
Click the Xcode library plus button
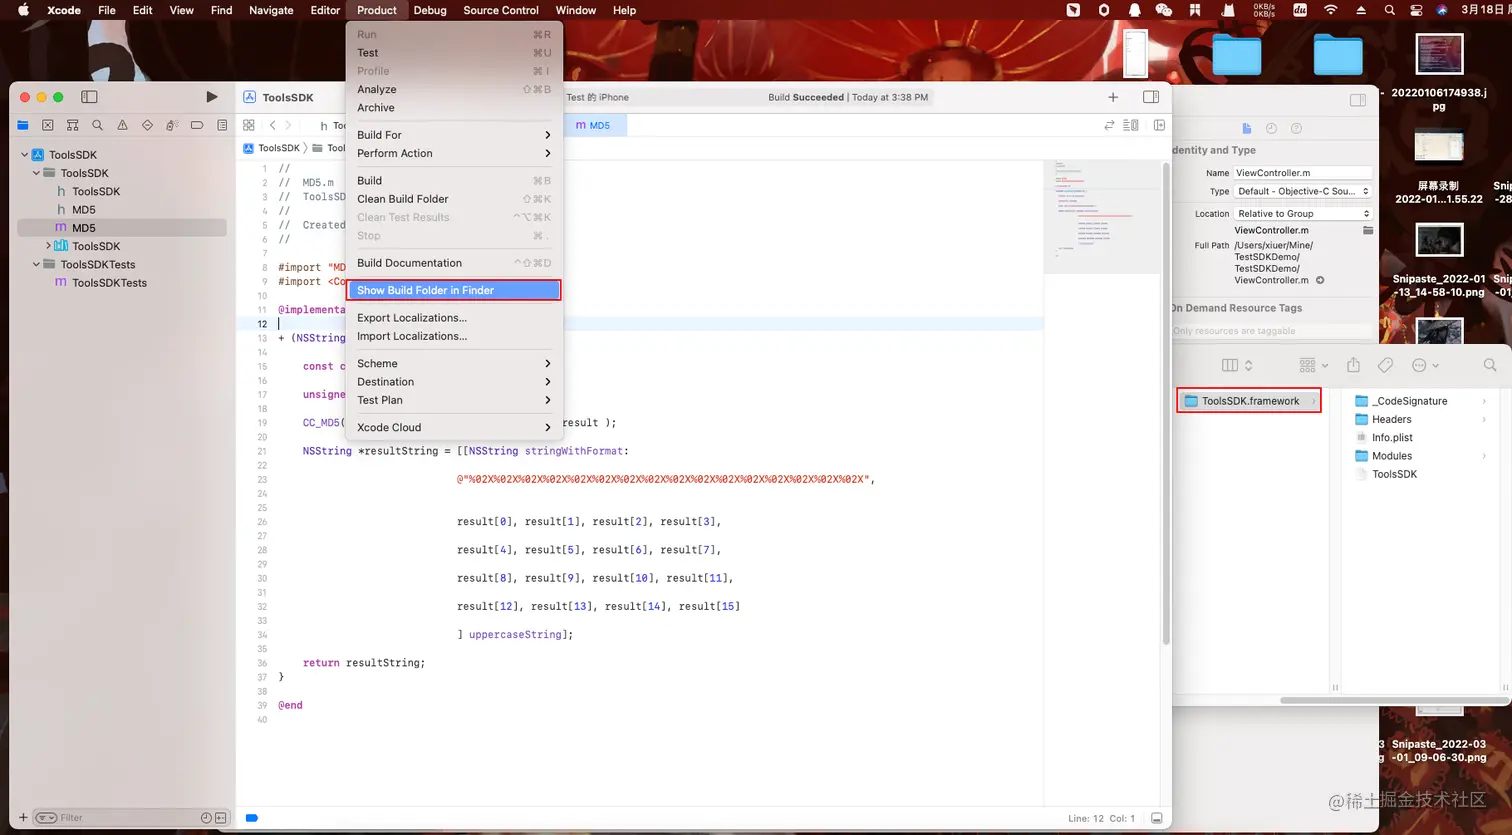click(1113, 97)
